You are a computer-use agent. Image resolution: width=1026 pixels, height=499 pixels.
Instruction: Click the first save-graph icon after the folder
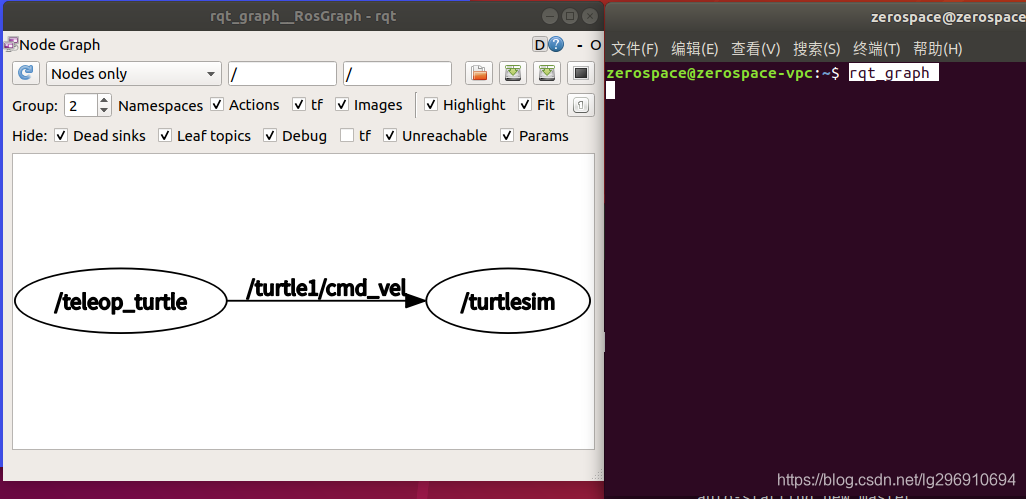coord(513,73)
